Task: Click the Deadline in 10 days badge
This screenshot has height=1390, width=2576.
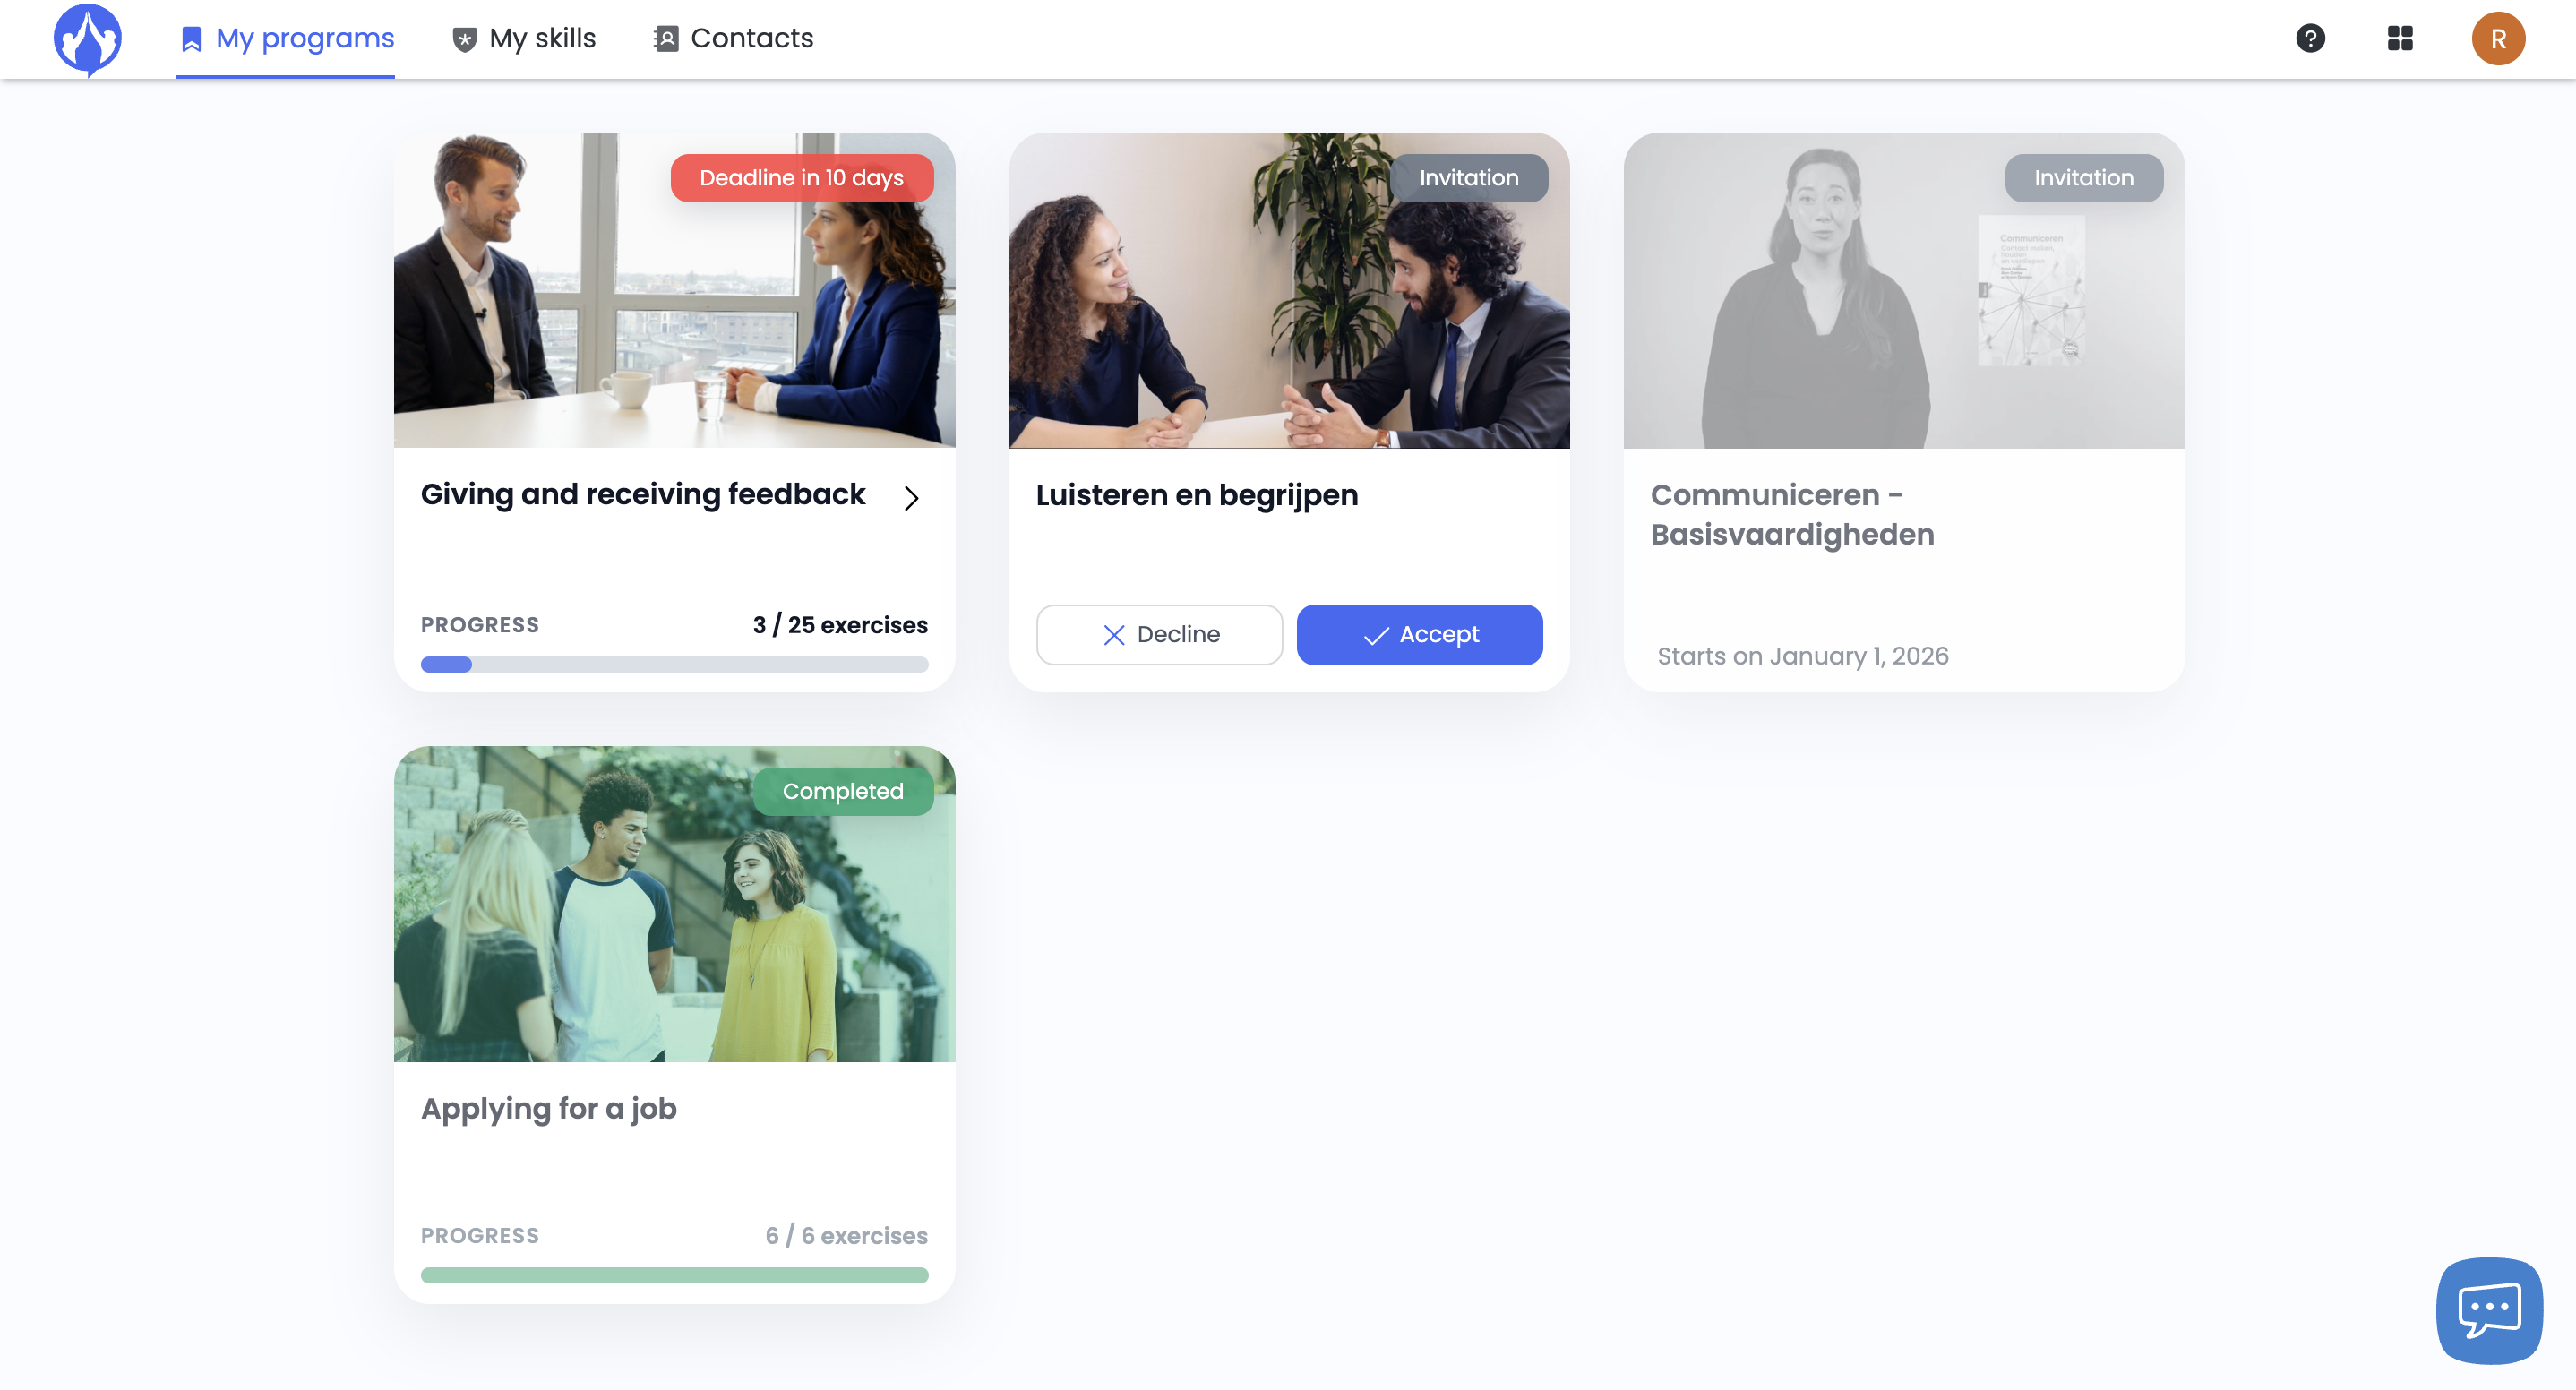Action: [x=801, y=178]
